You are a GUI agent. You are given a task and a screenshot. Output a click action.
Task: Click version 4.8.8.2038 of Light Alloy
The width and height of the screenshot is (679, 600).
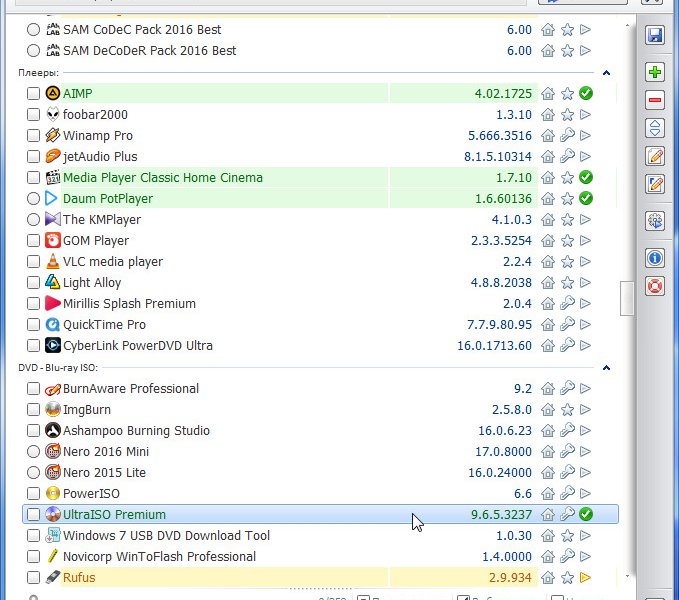click(x=501, y=283)
